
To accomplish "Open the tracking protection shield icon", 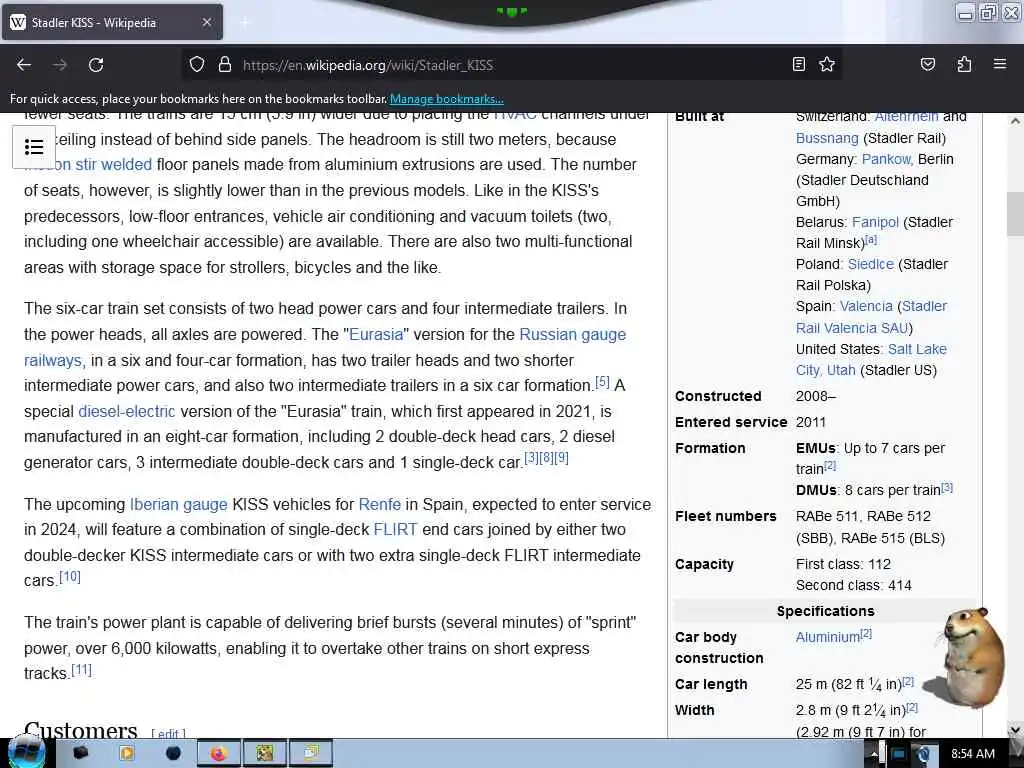I will (197, 65).
